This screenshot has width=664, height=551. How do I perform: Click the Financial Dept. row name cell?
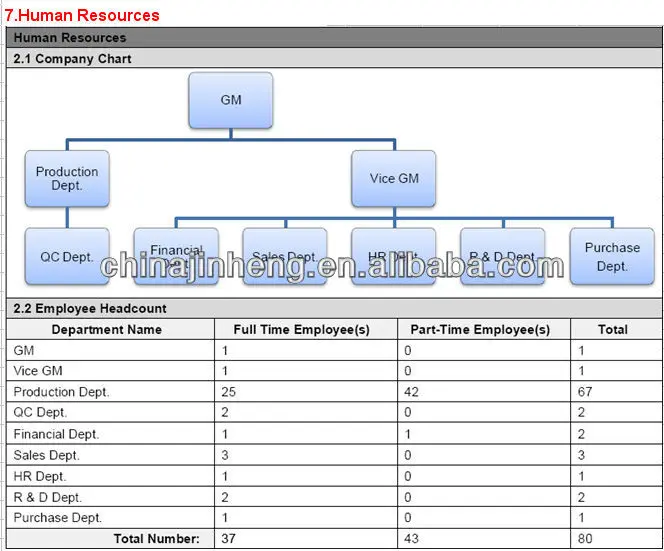pos(56,434)
